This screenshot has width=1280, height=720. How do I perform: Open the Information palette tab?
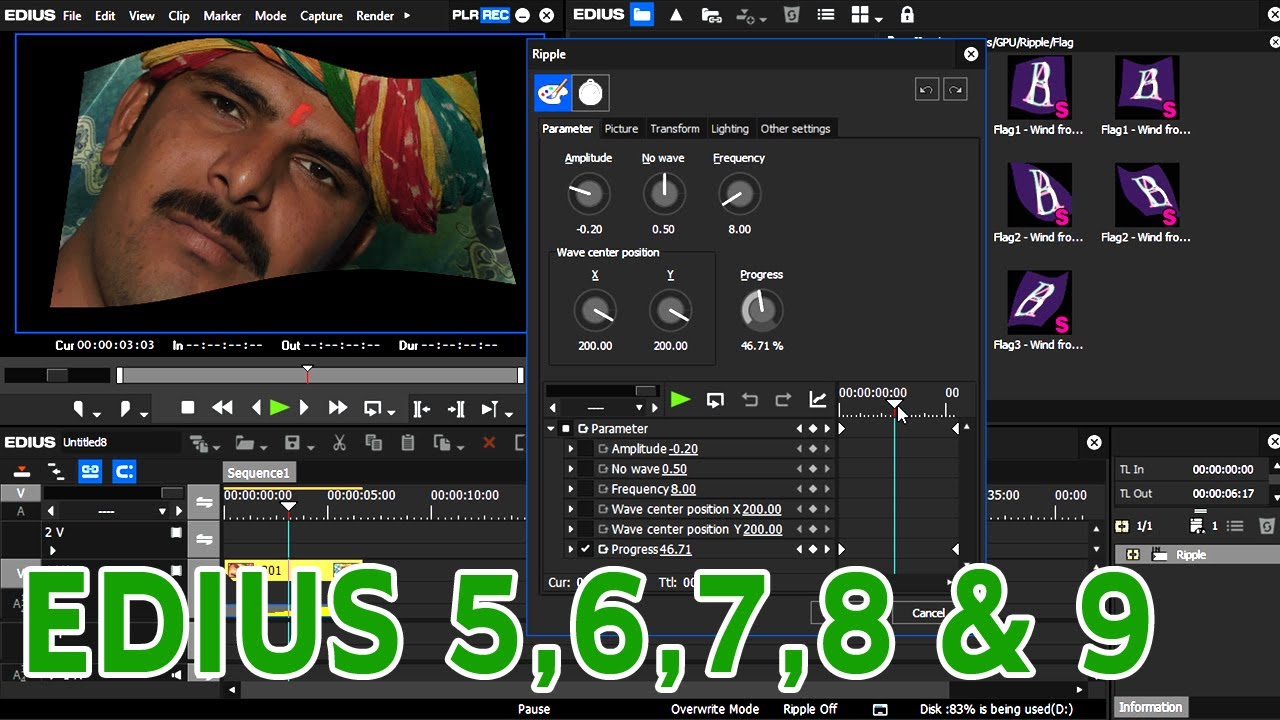tap(1150, 707)
